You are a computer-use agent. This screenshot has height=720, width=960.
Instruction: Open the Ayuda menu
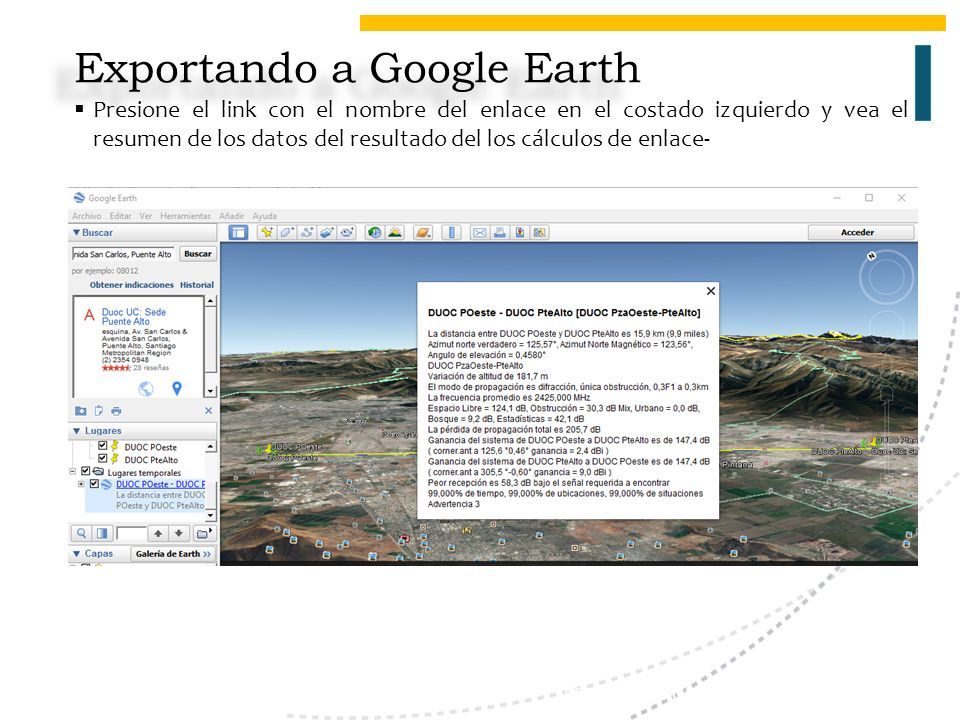tap(264, 216)
